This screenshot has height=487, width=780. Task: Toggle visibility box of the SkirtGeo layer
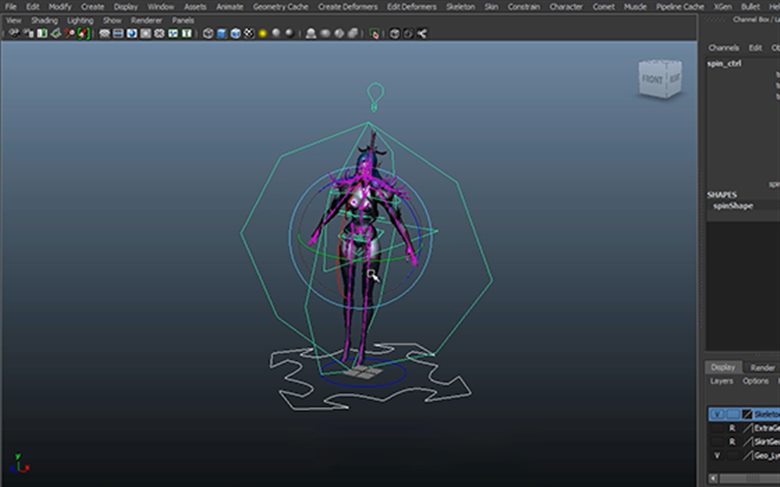click(x=717, y=441)
